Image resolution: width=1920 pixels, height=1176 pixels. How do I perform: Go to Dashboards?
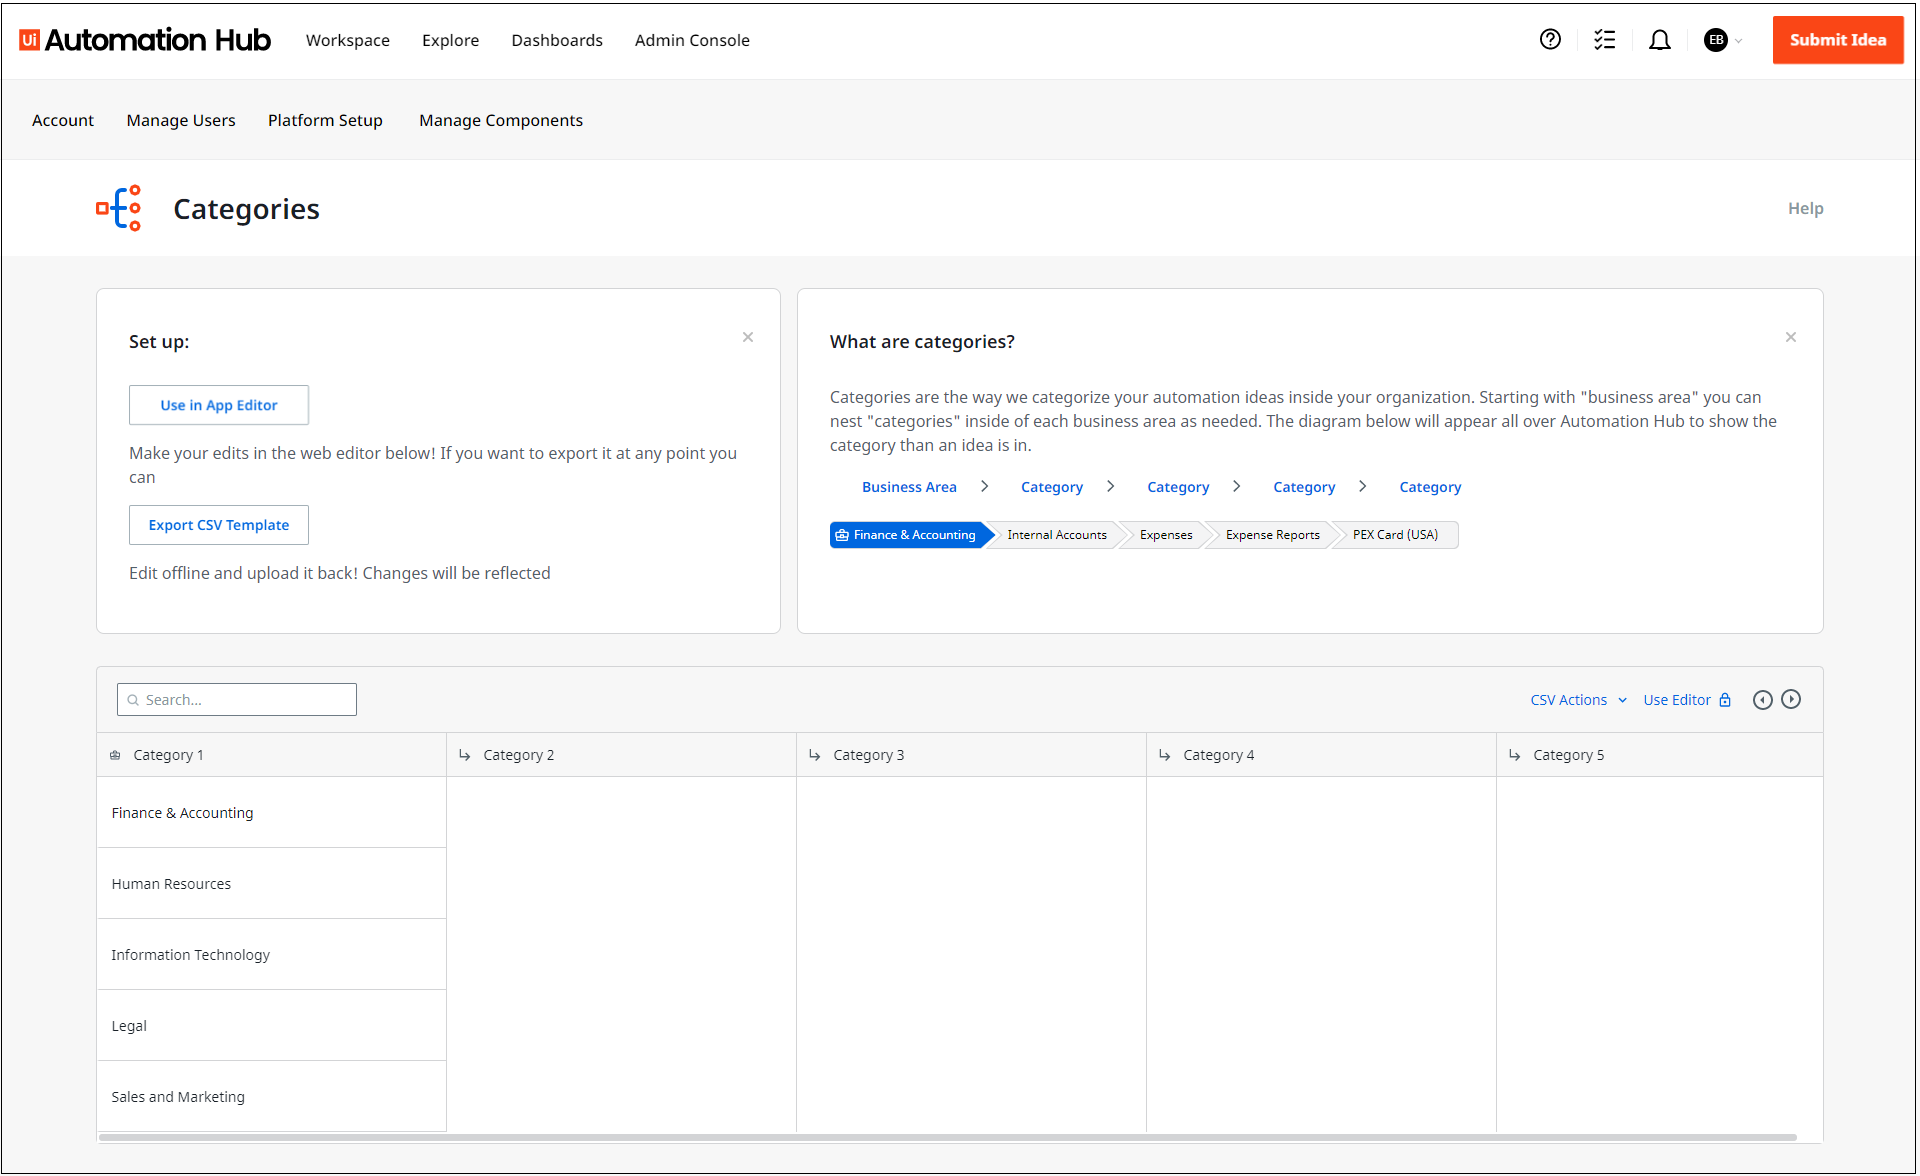pos(557,40)
